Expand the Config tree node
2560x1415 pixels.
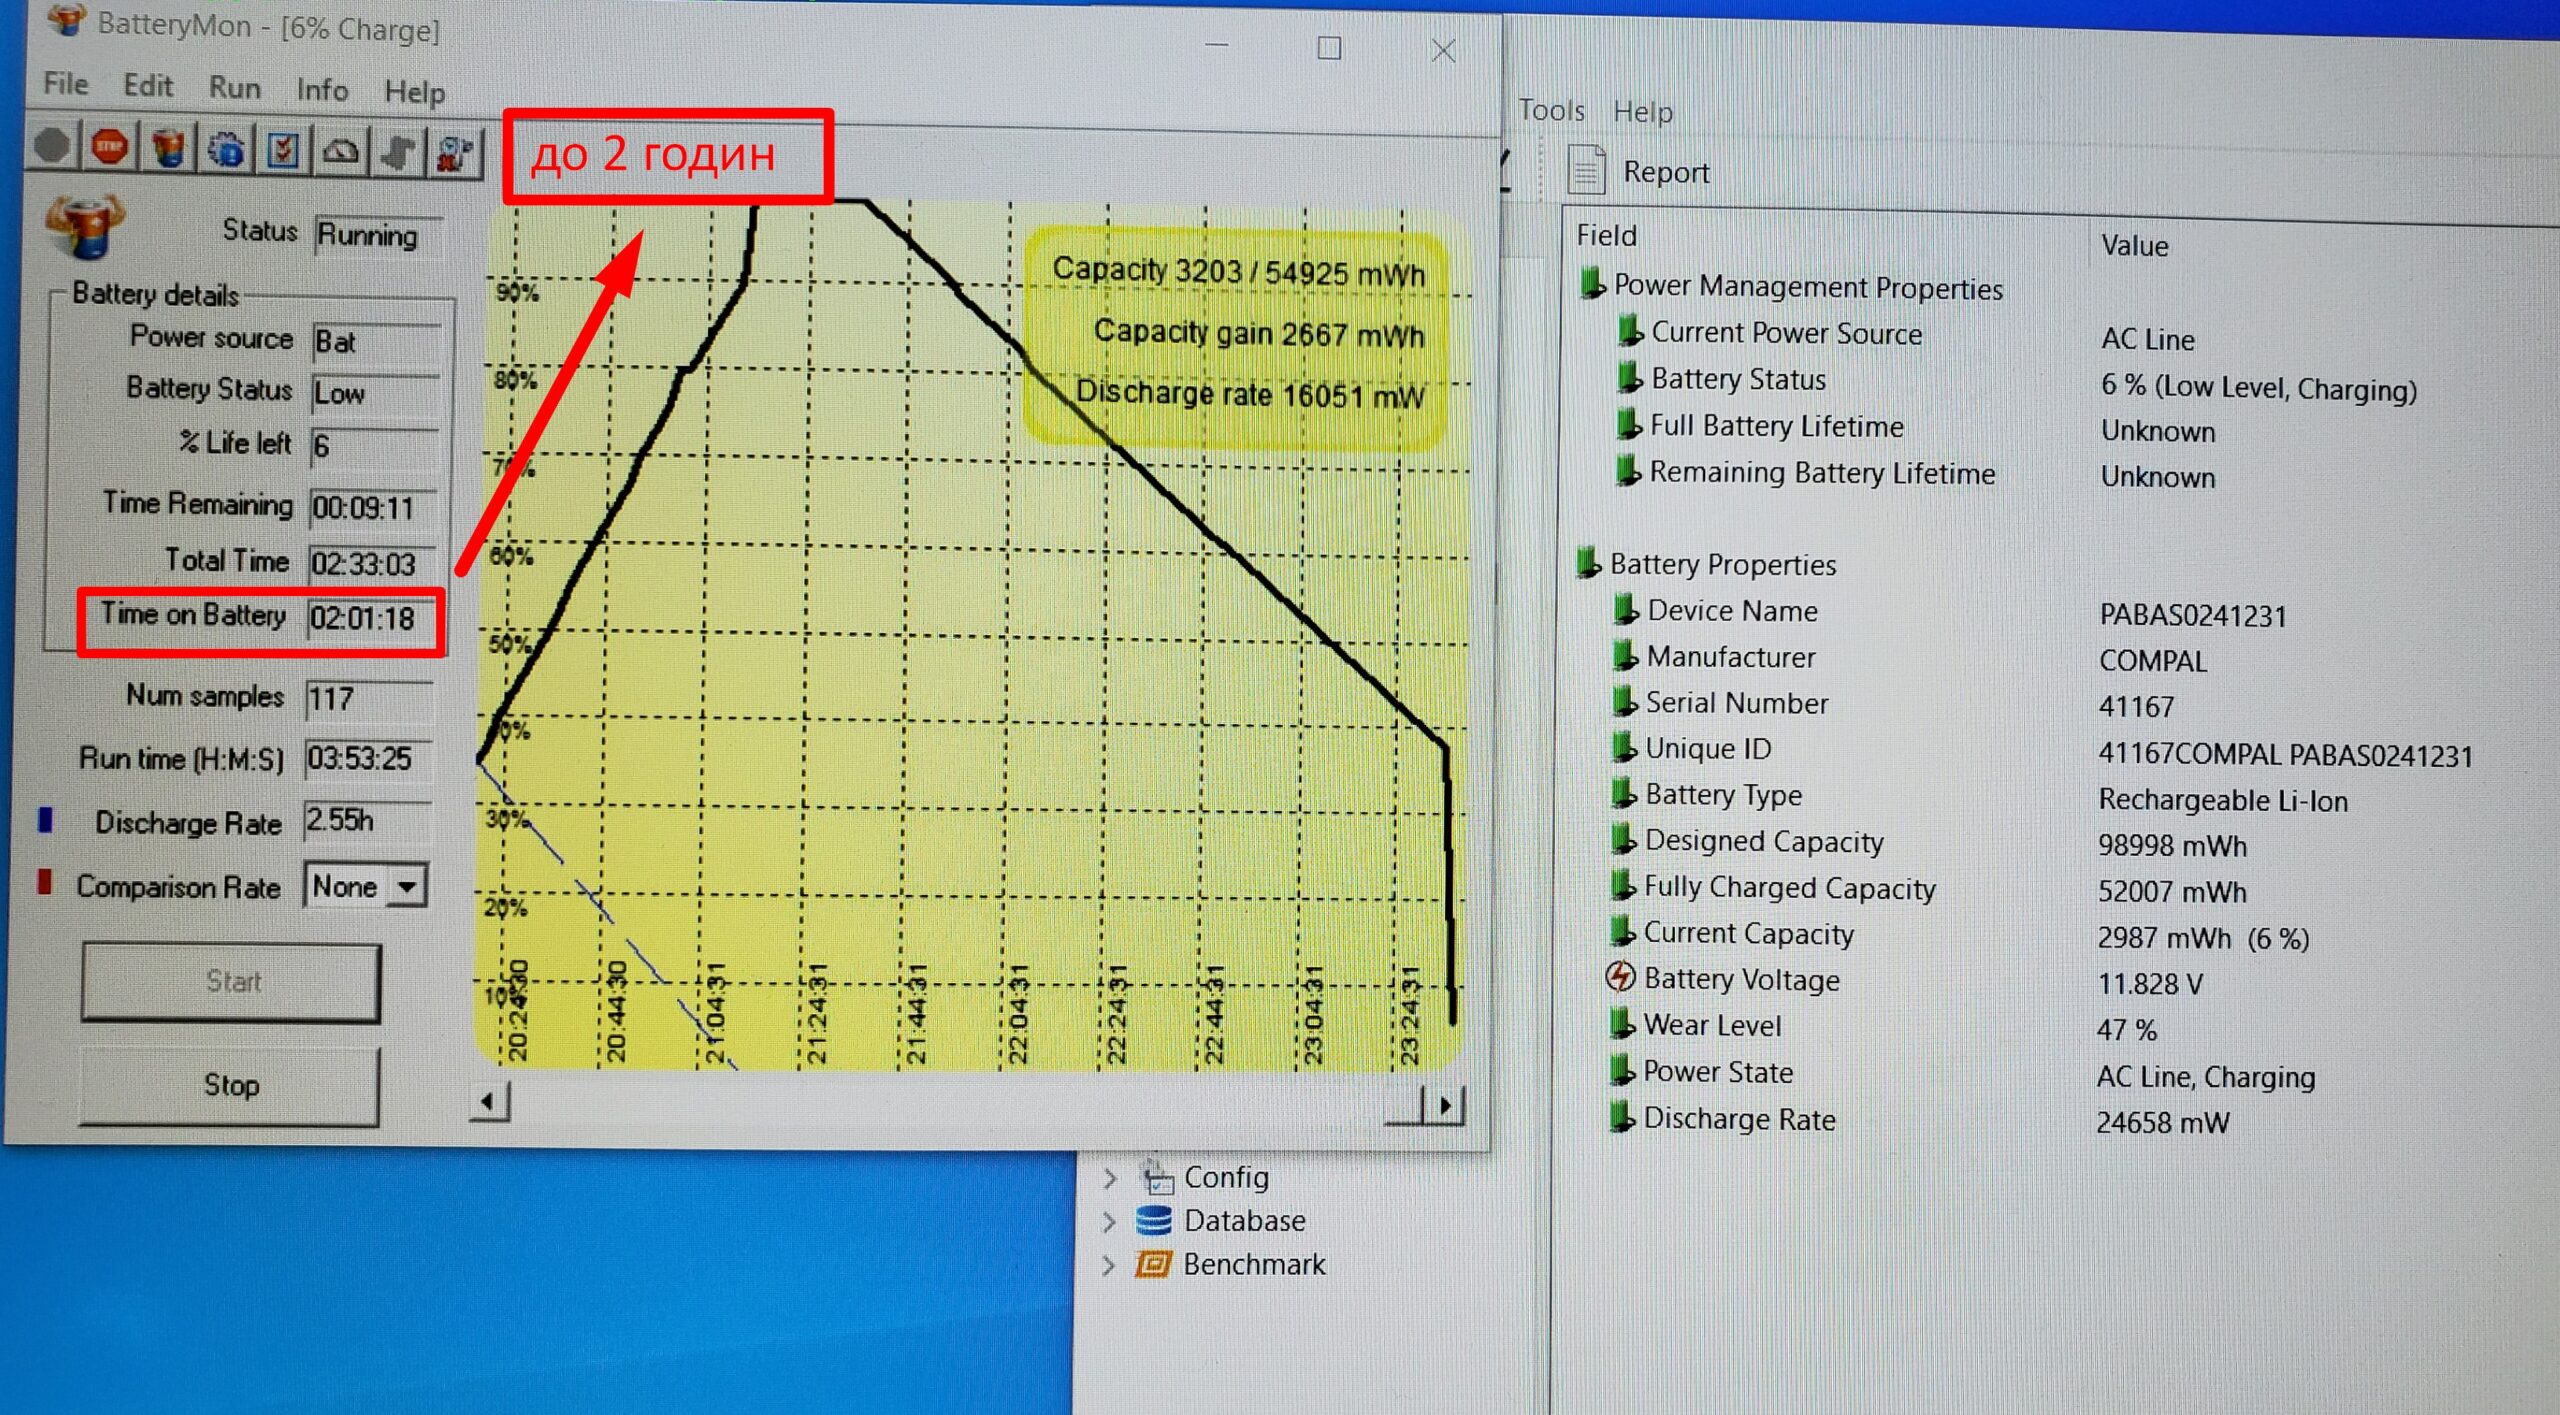1109,1178
